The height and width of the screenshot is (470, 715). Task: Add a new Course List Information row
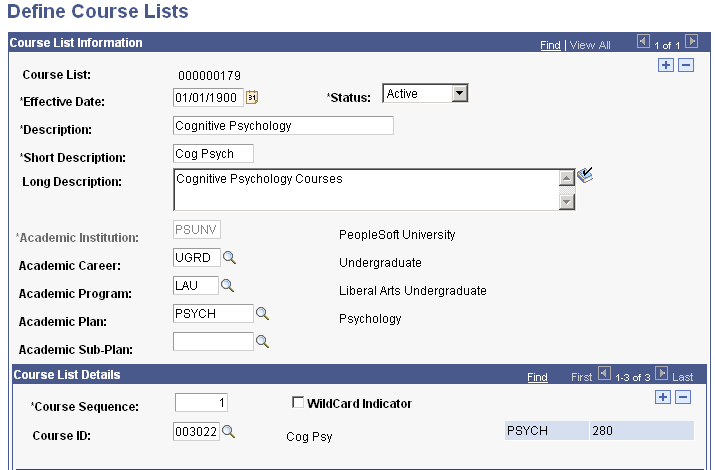(666, 65)
